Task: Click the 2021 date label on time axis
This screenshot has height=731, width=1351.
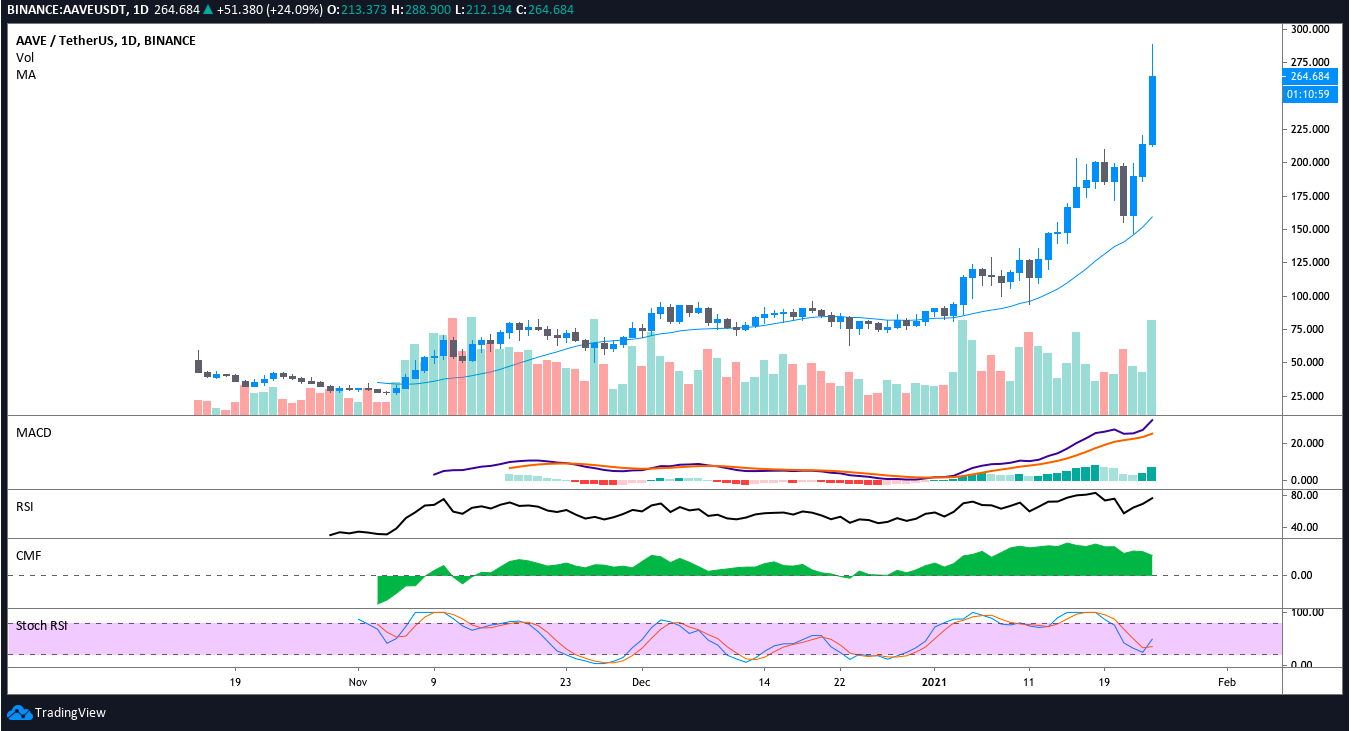Action: pyautogui.click(x=934, y=682)
